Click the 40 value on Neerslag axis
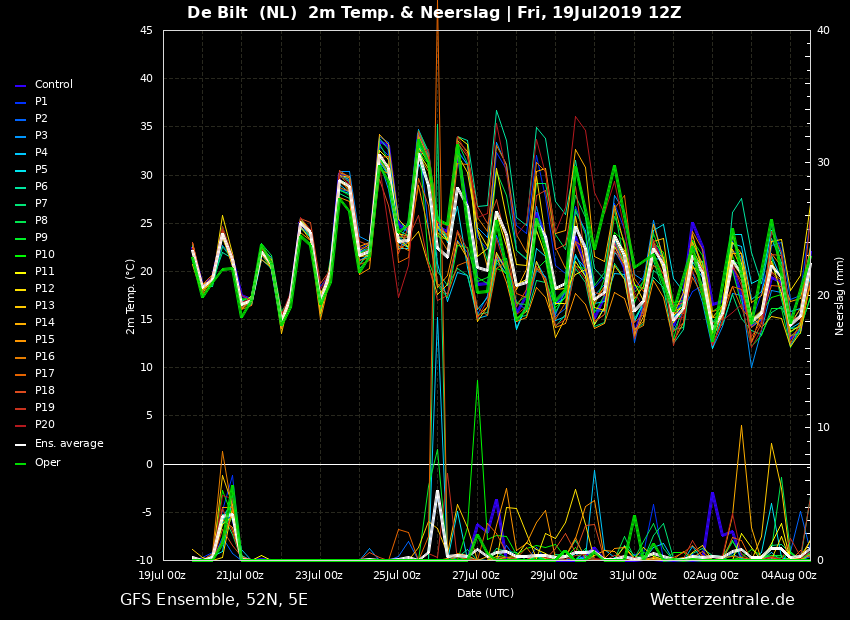 click(x=823, y=30)
